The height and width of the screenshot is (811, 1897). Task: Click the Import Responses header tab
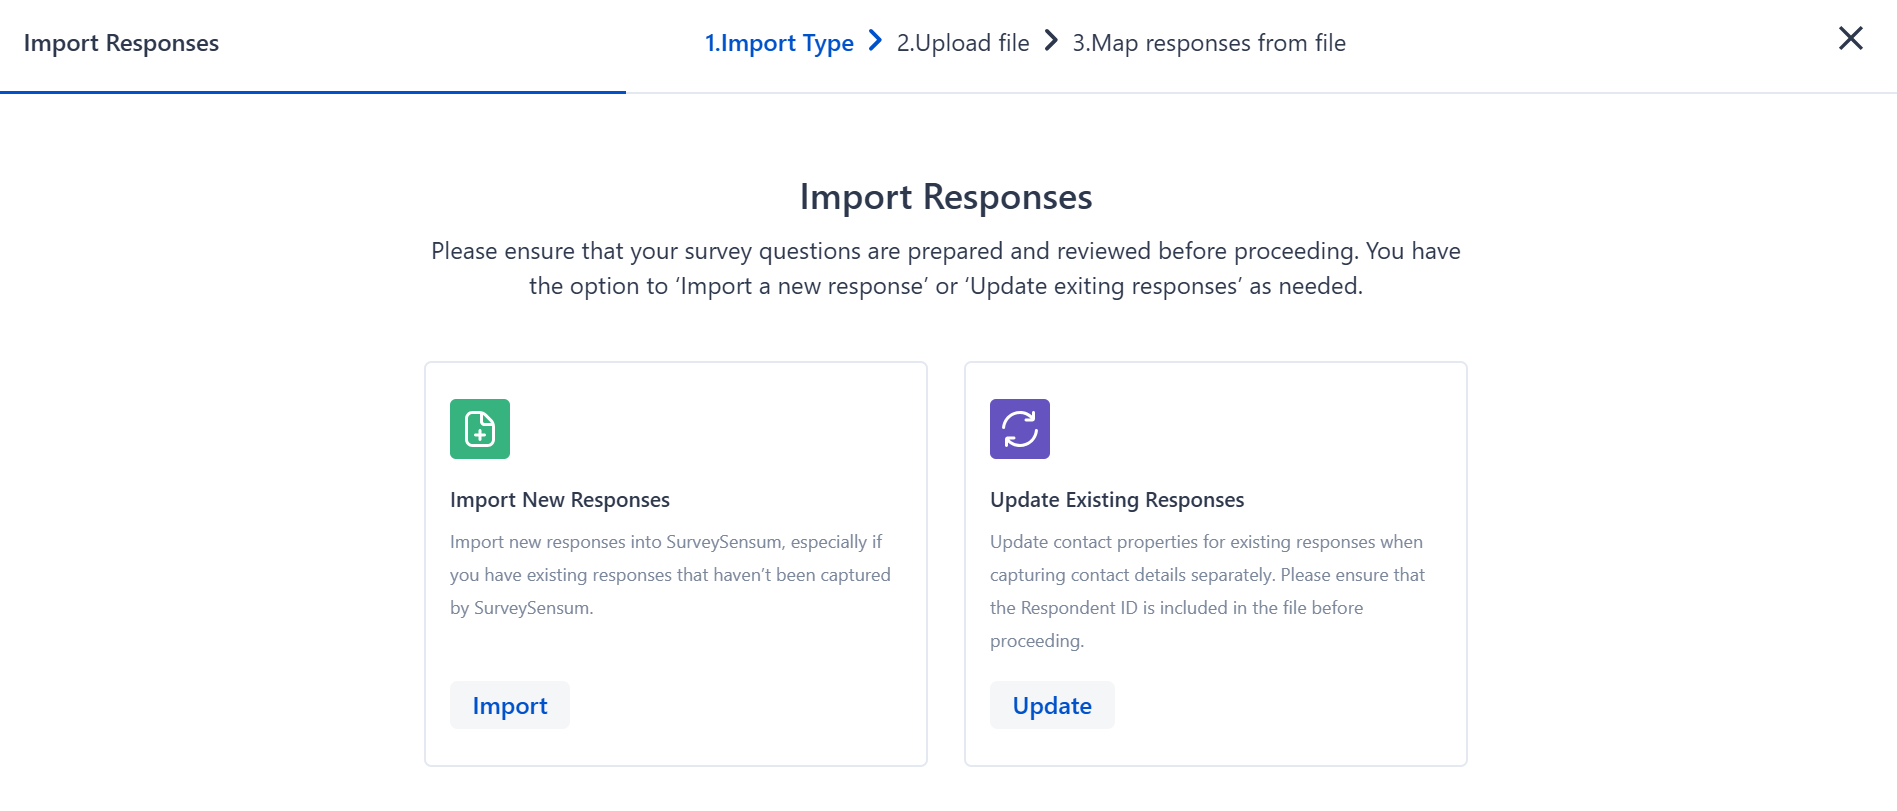click(x=122, y=43)
